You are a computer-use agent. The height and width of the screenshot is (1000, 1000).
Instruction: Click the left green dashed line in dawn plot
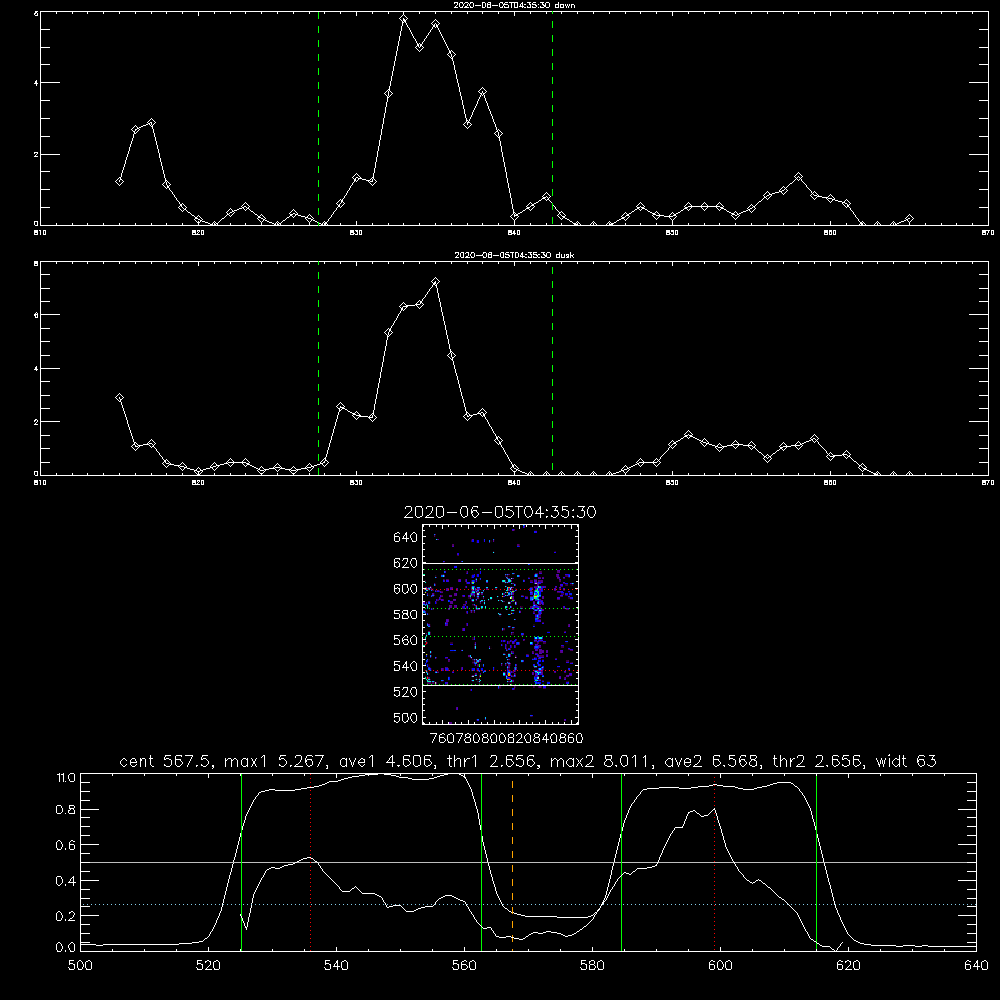[318, 118]
